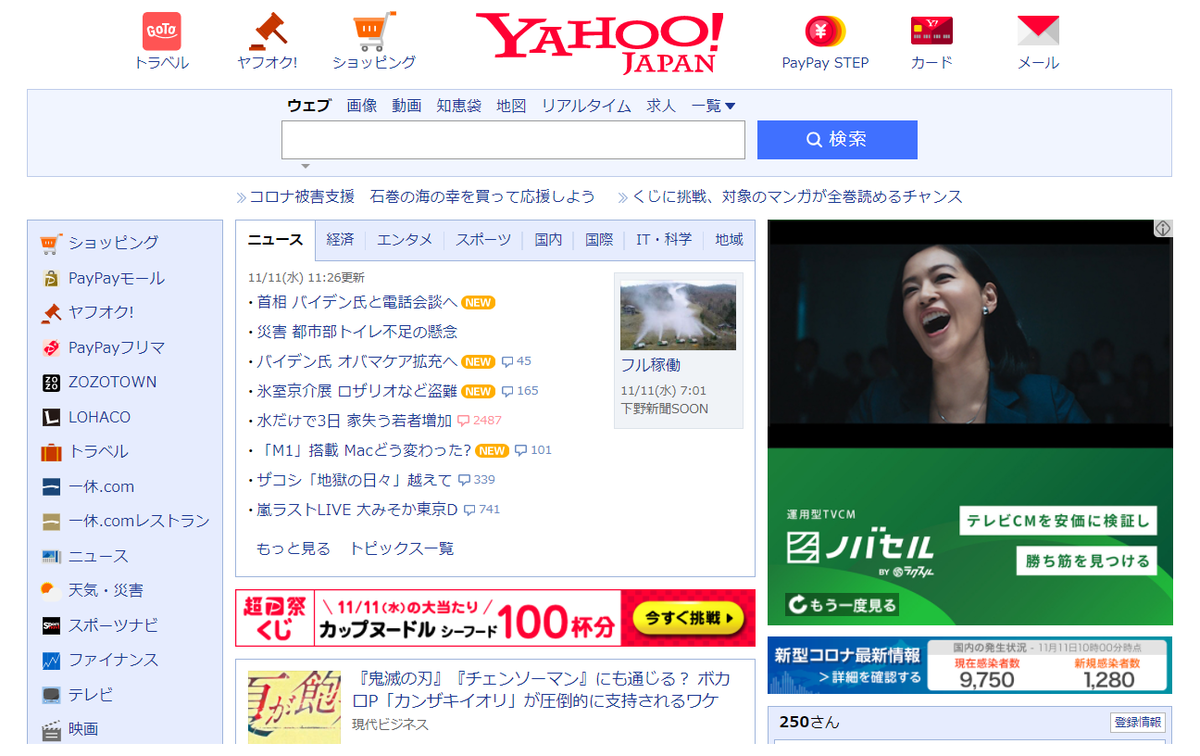Open the PayPay STEP icon

coord(825,31)
